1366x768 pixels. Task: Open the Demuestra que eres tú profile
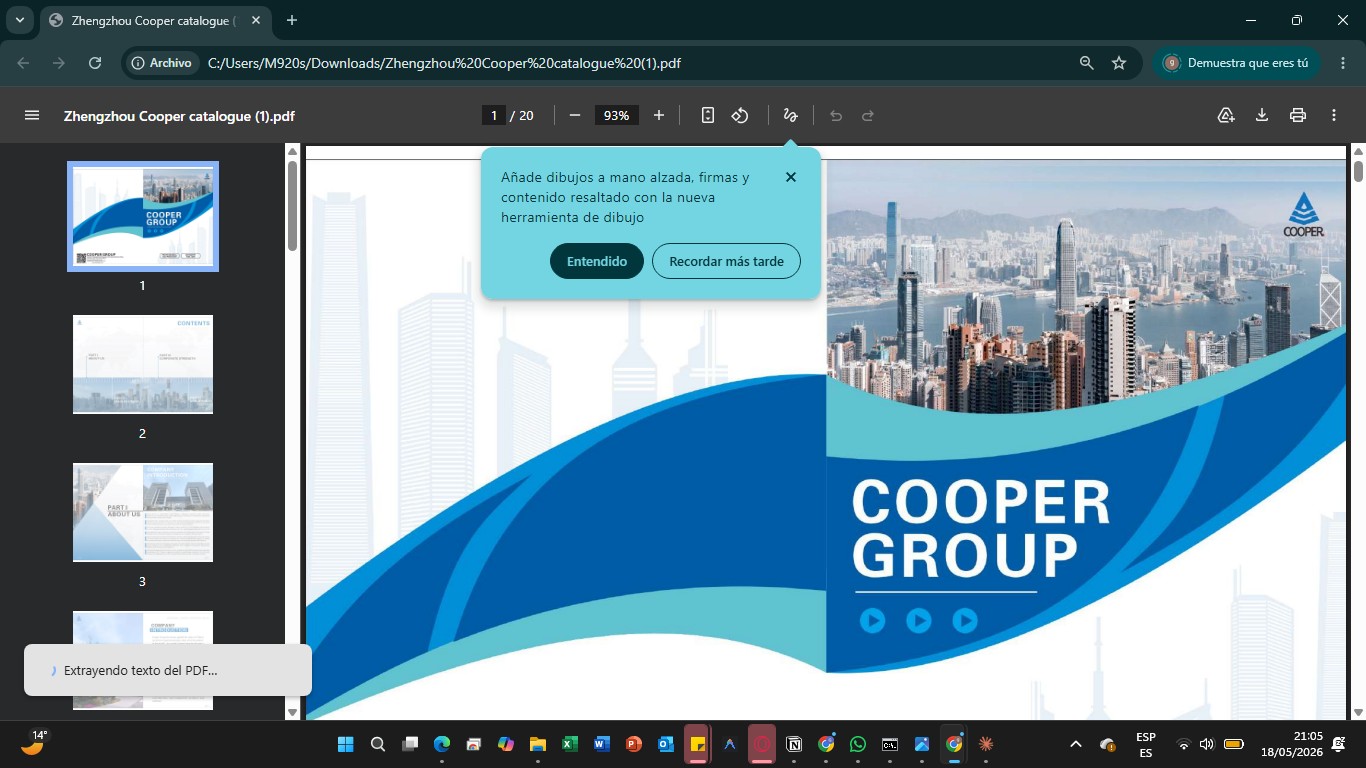tap(1236, 62)
